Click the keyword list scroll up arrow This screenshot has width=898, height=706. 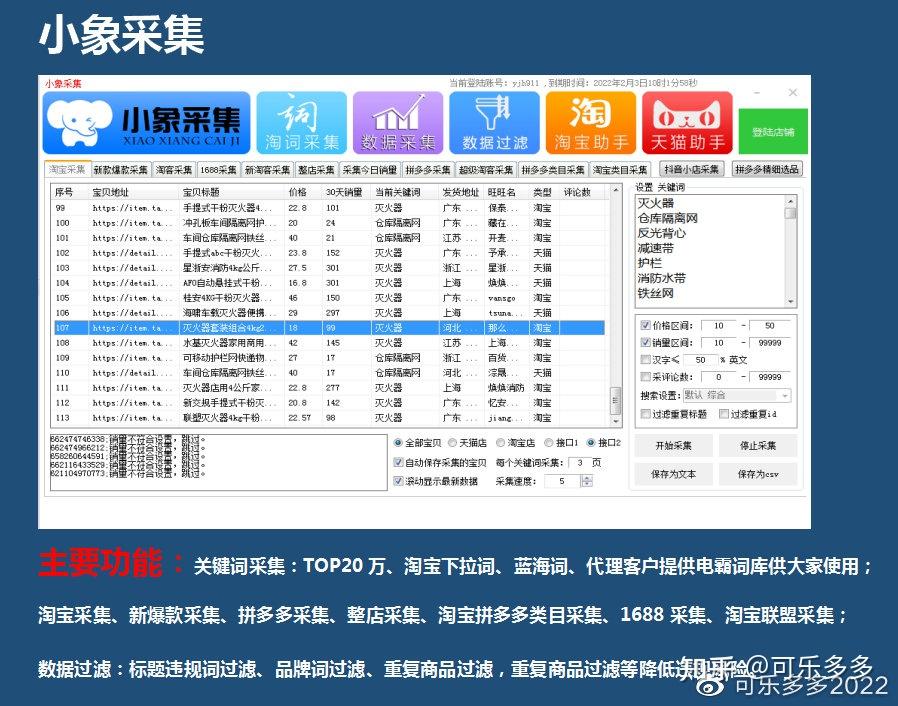tap(791, 201)
